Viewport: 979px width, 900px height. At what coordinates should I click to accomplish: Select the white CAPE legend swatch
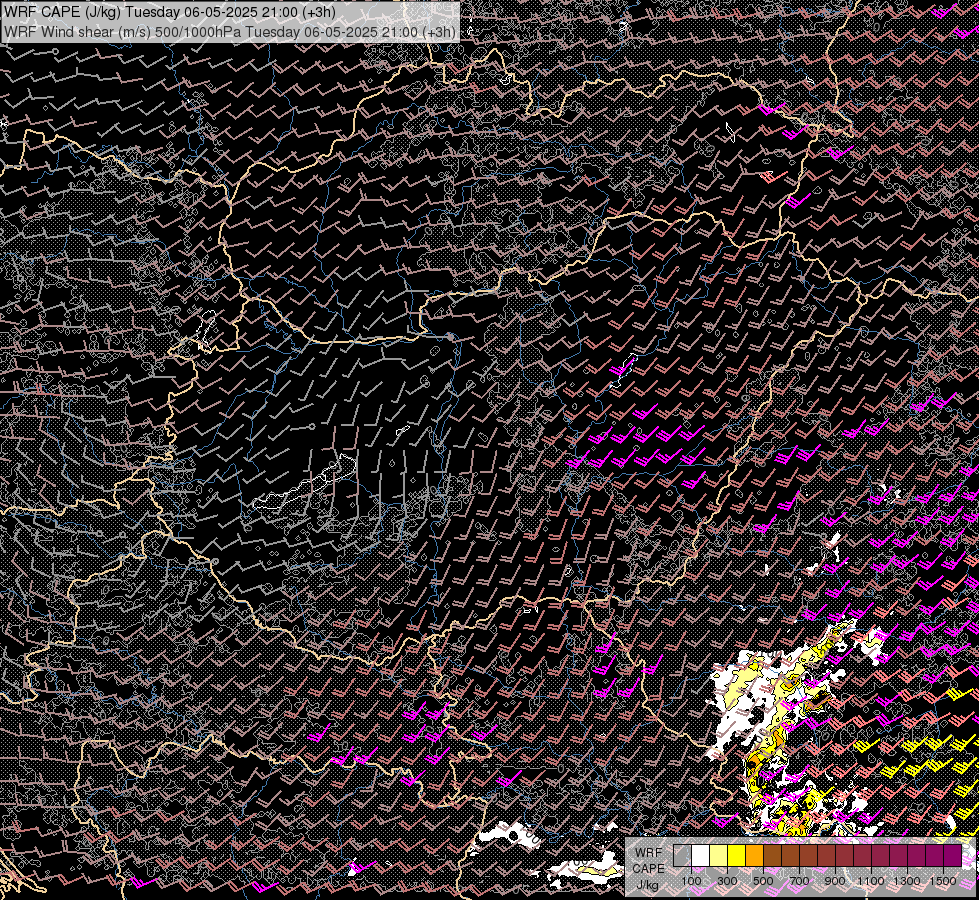coord(701,856)
